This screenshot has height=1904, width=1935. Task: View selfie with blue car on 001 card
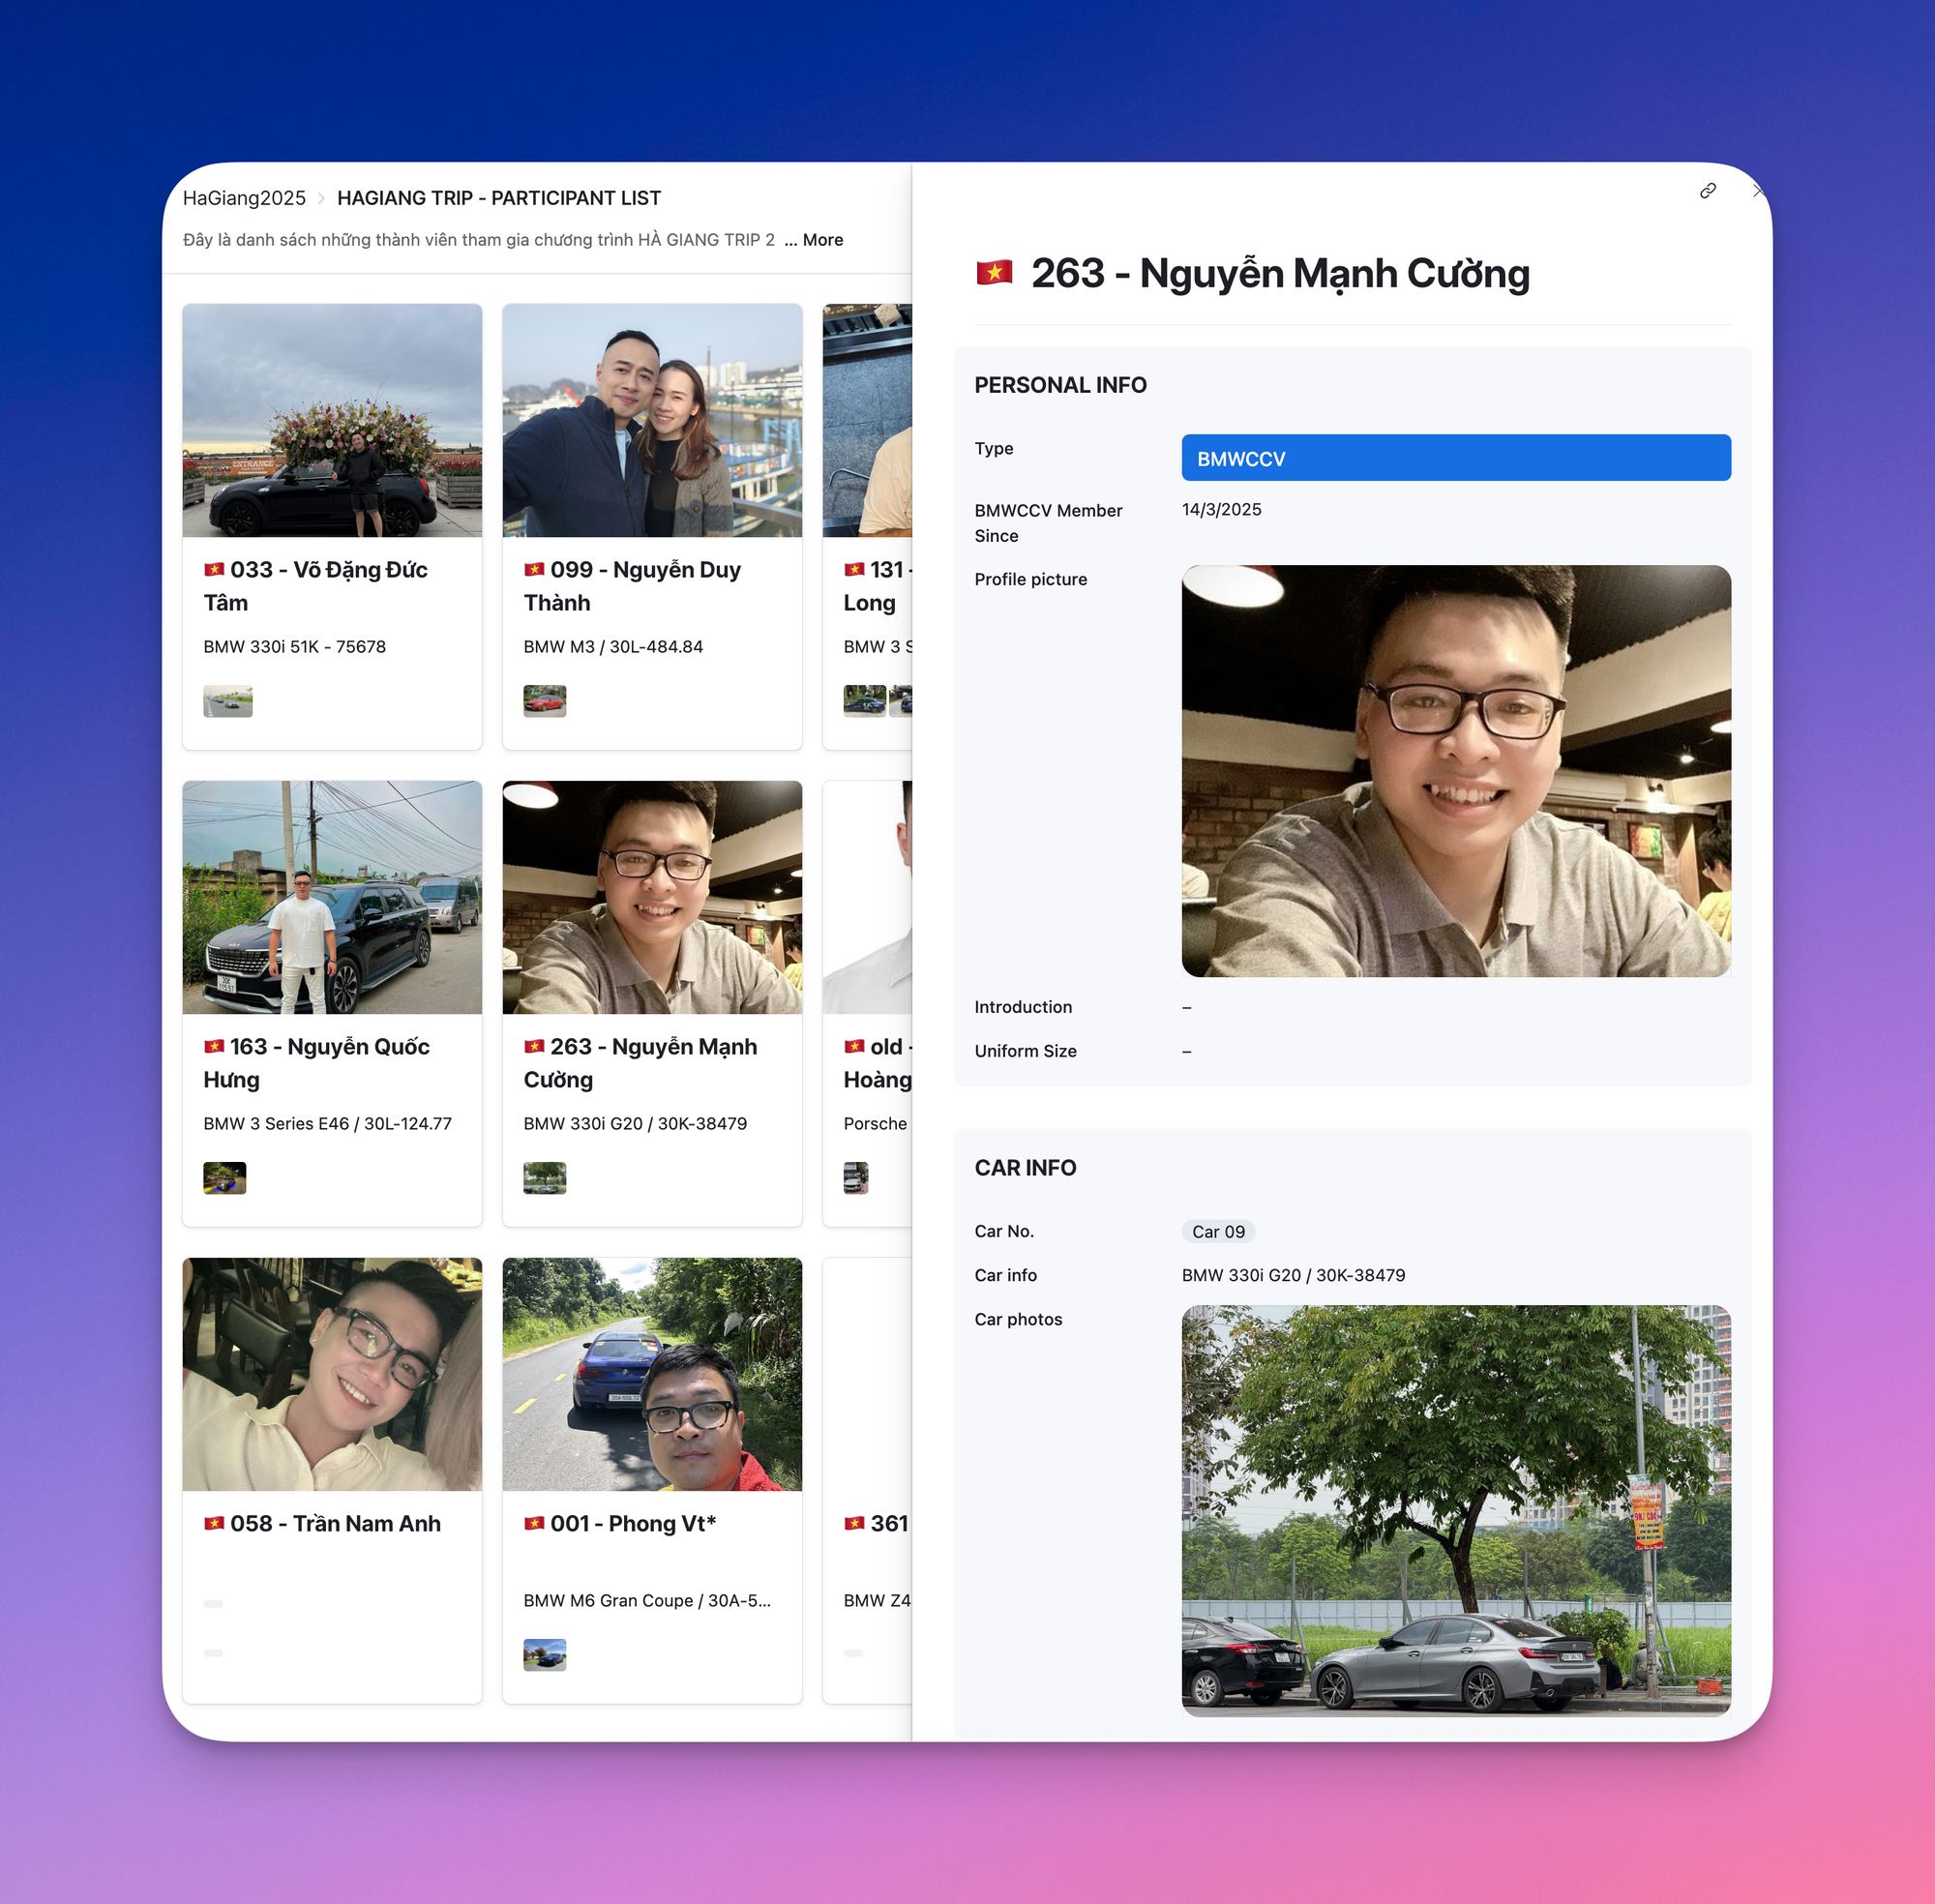[x=652, y=1374]
